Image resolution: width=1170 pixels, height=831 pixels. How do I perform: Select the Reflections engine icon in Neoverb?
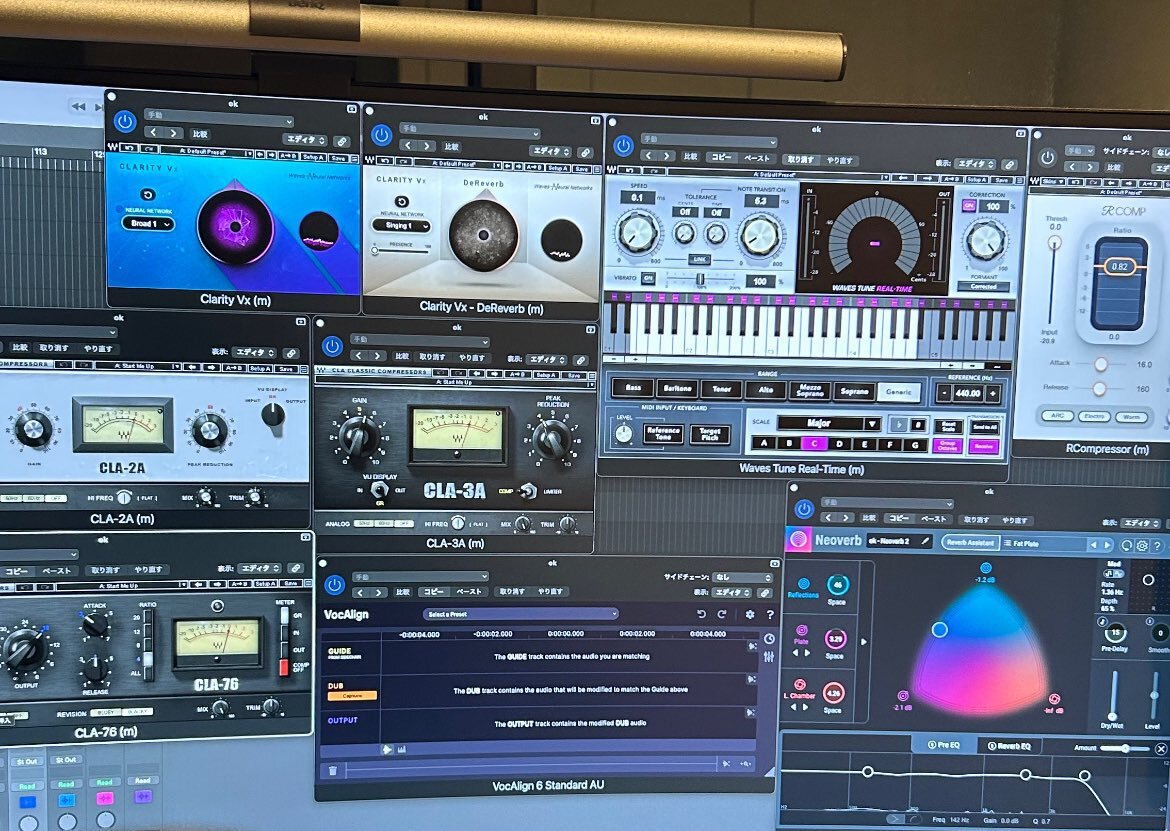coord(802,583)
